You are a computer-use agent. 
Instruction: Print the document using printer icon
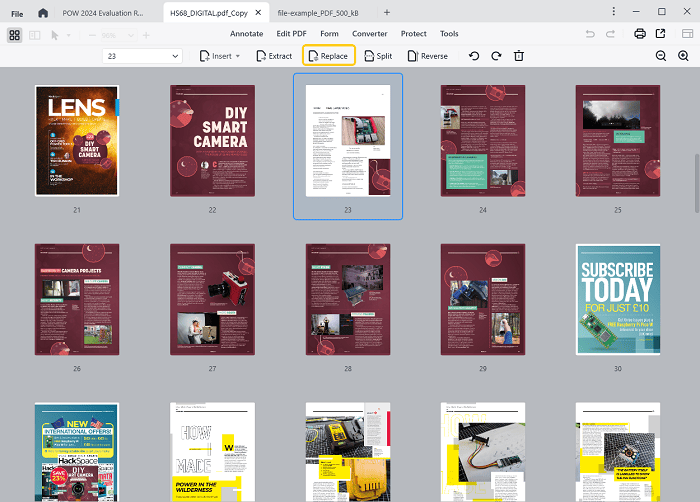coord(639,34)
